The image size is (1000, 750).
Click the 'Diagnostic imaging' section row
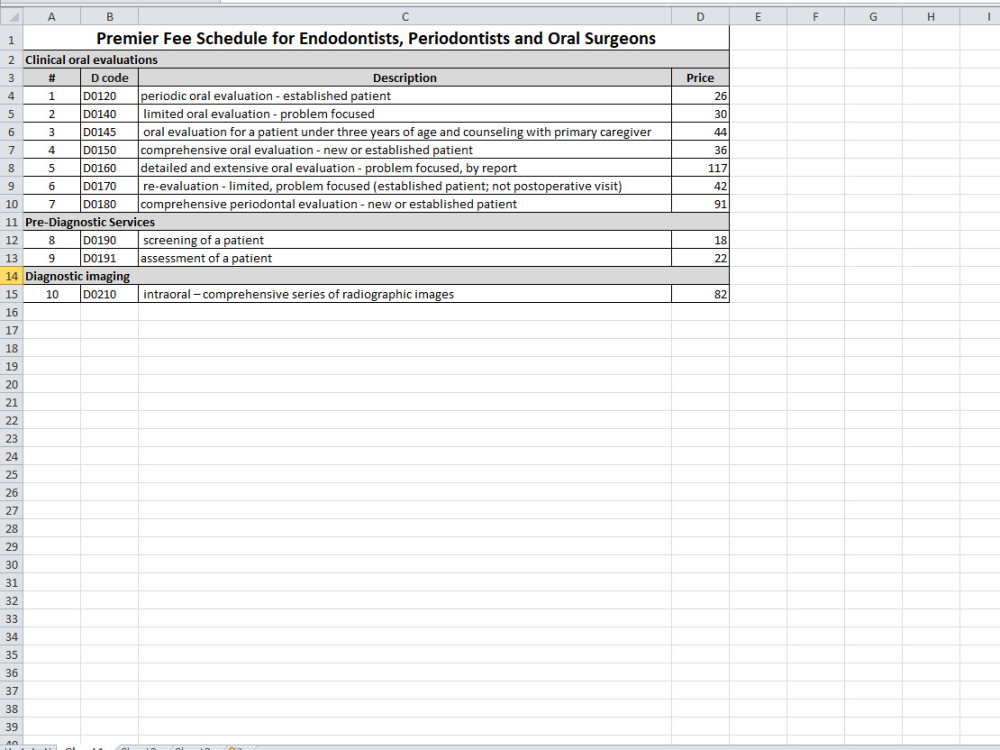[376, 276]
